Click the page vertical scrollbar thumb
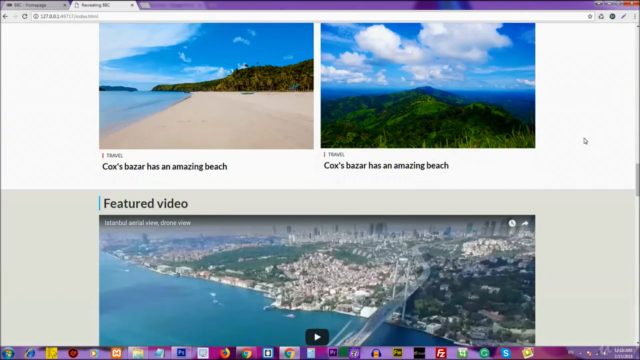Screen dimensions: 640x360 click(637, 180)
